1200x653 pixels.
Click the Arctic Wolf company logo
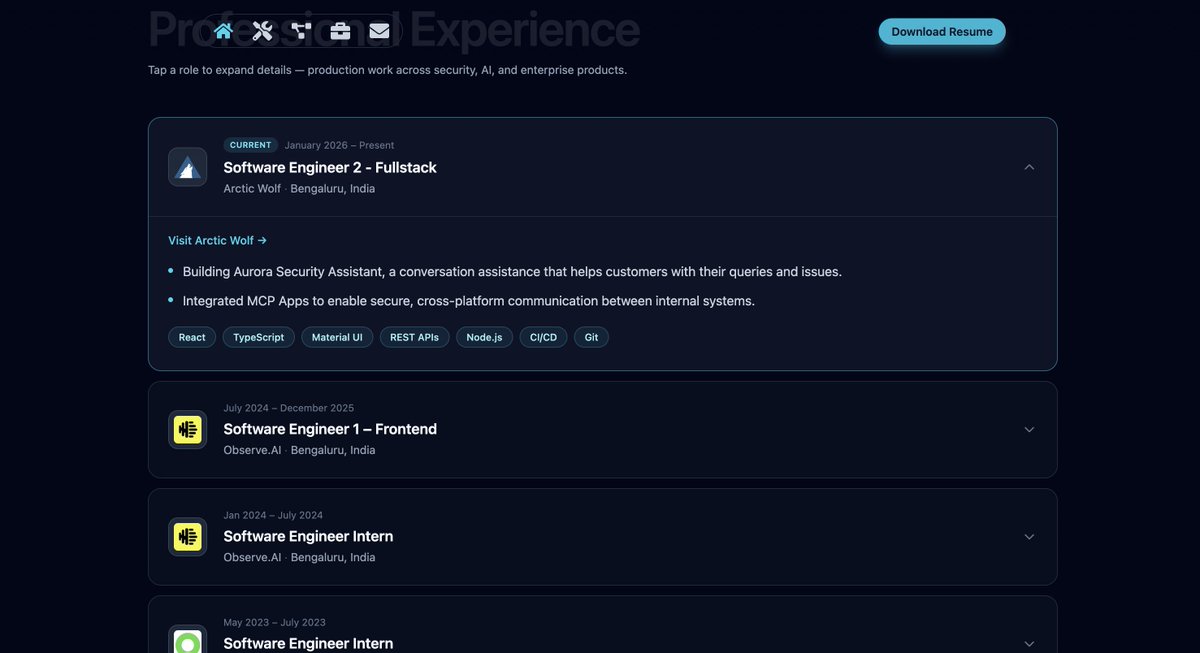click(187, 167)
